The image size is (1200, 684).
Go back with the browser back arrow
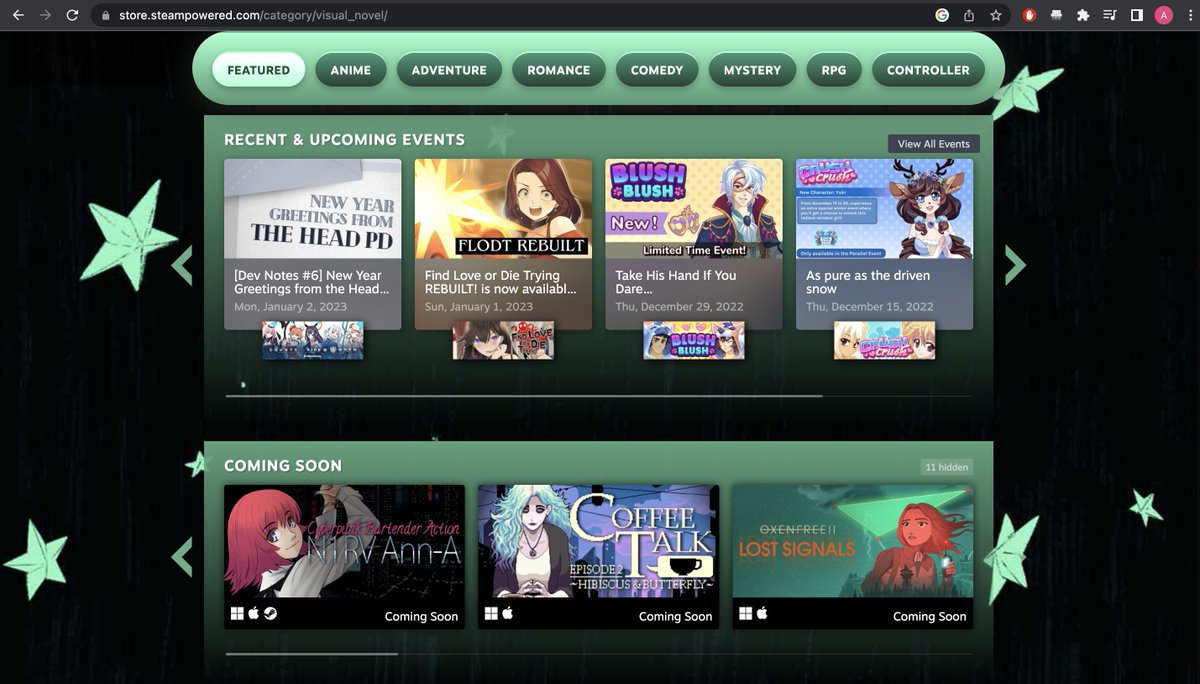pyautogui.click(x=18, y=15)
